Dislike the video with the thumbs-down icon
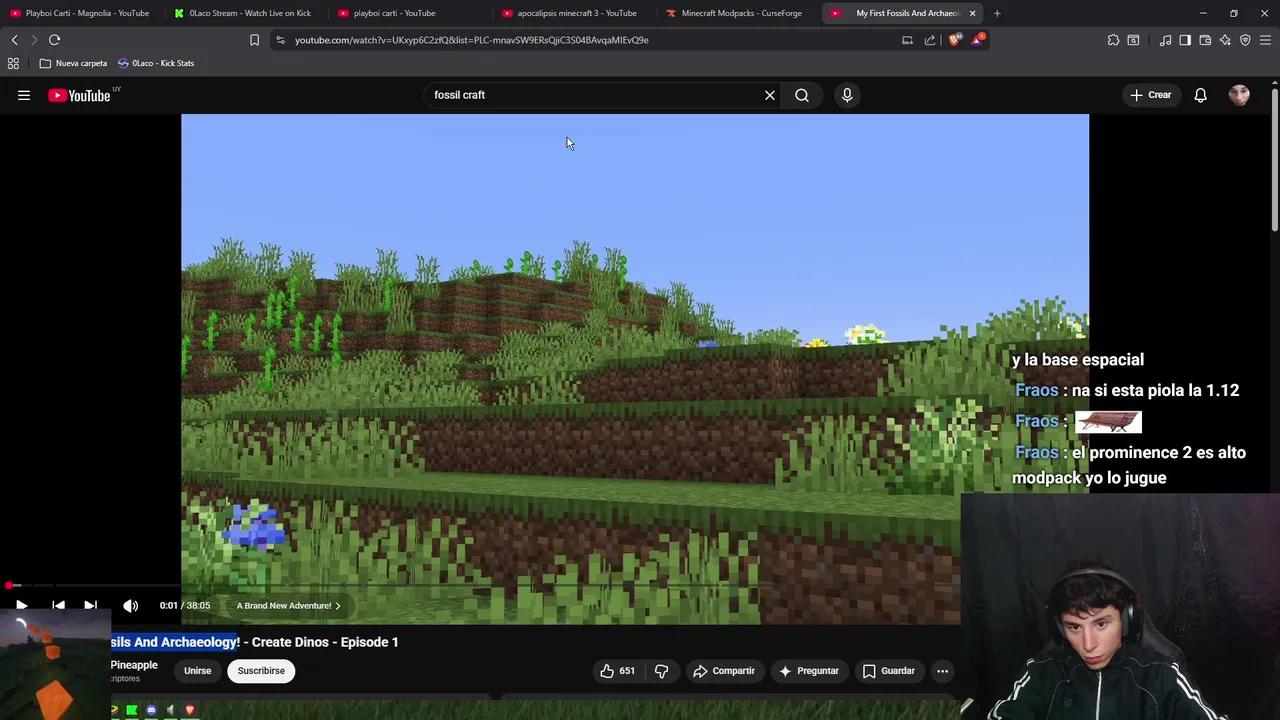The height and width of the screenshot is (720, 1280). click(661, 671)
